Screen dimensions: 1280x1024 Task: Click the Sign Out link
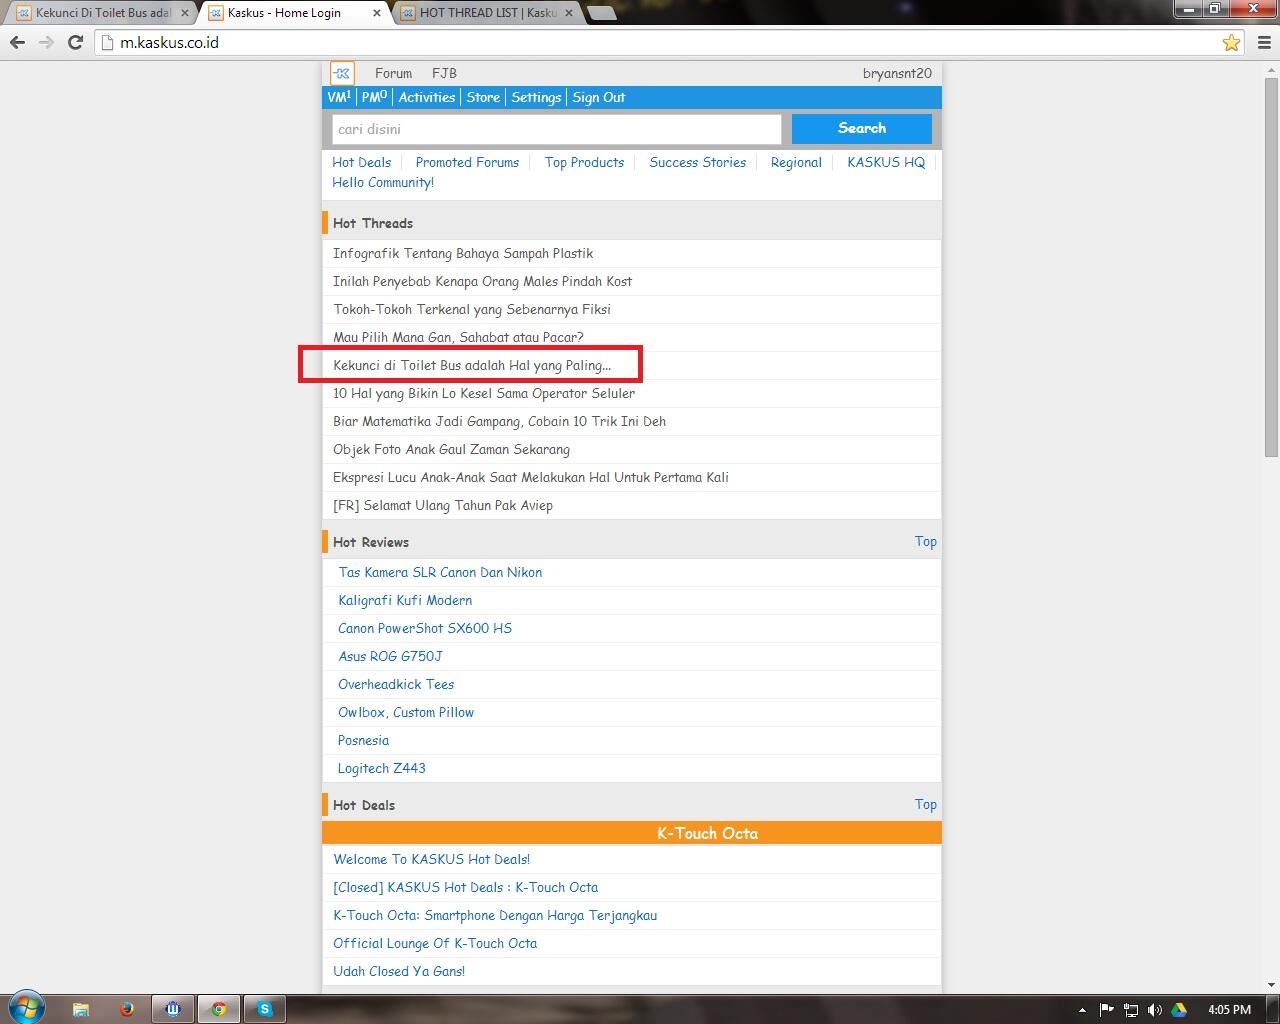point(599,97)
